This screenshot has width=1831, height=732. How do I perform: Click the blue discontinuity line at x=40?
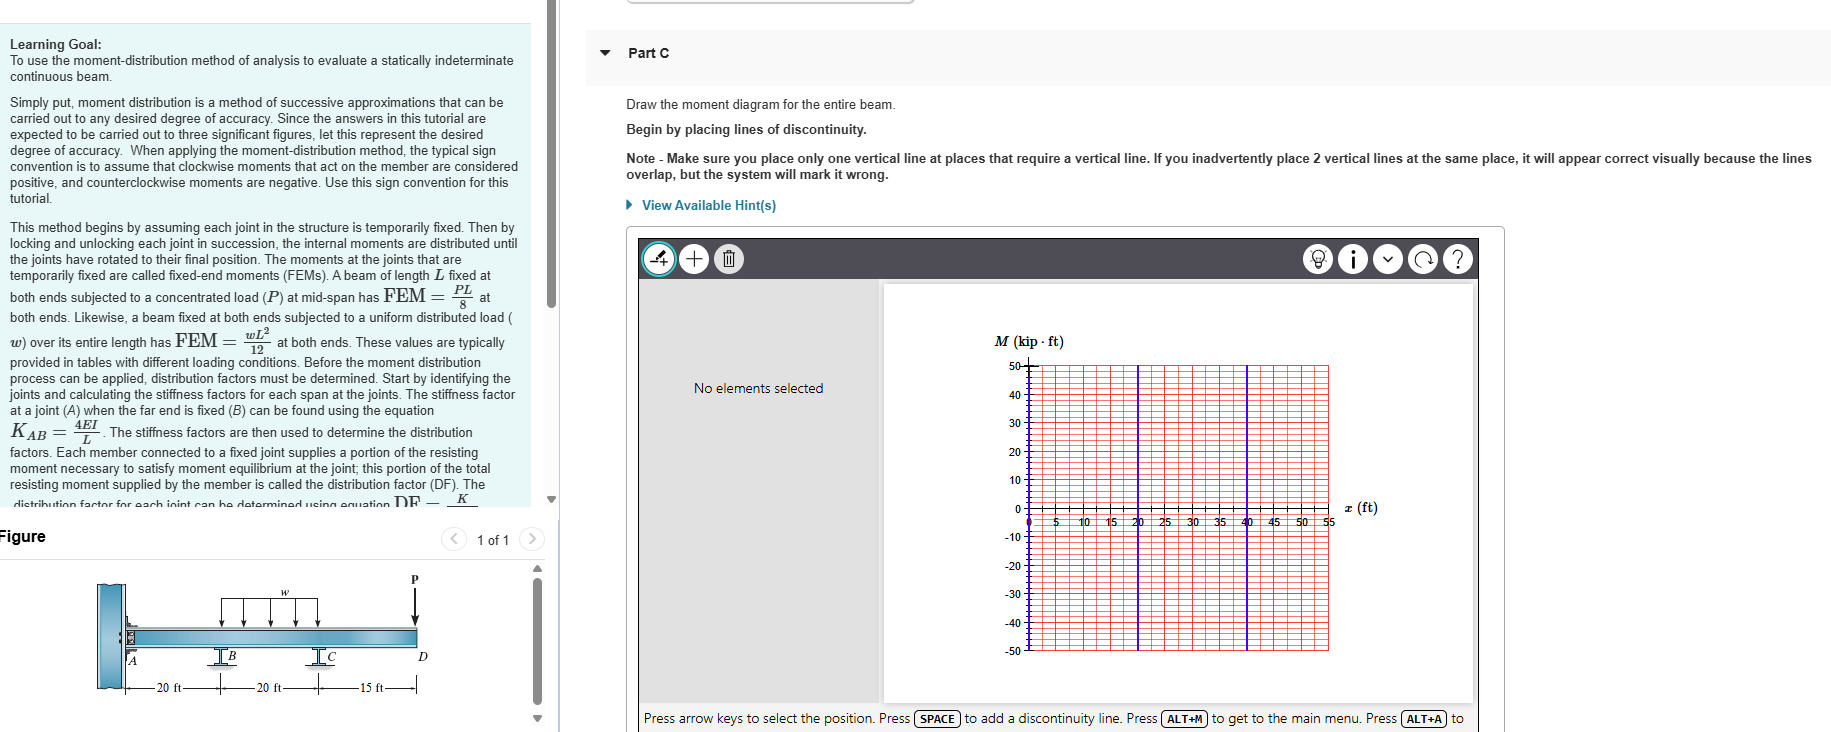coord(1247,508)
